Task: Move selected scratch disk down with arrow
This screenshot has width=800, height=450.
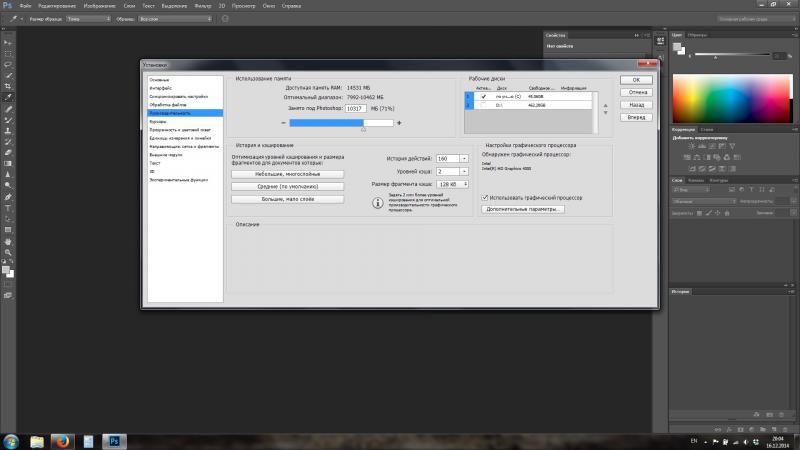Action: (x=606, y=113)
